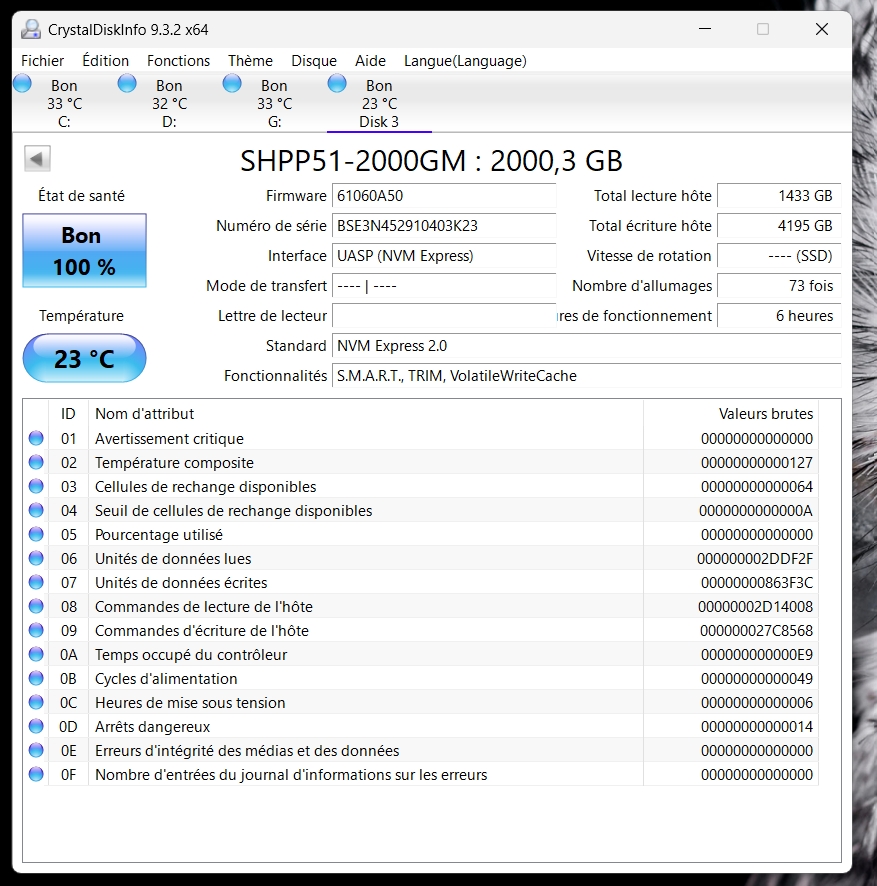Viewport: 877px width, 886px height.
Task: Click the raw value 000000027C8568
Action: click(756, 631)
